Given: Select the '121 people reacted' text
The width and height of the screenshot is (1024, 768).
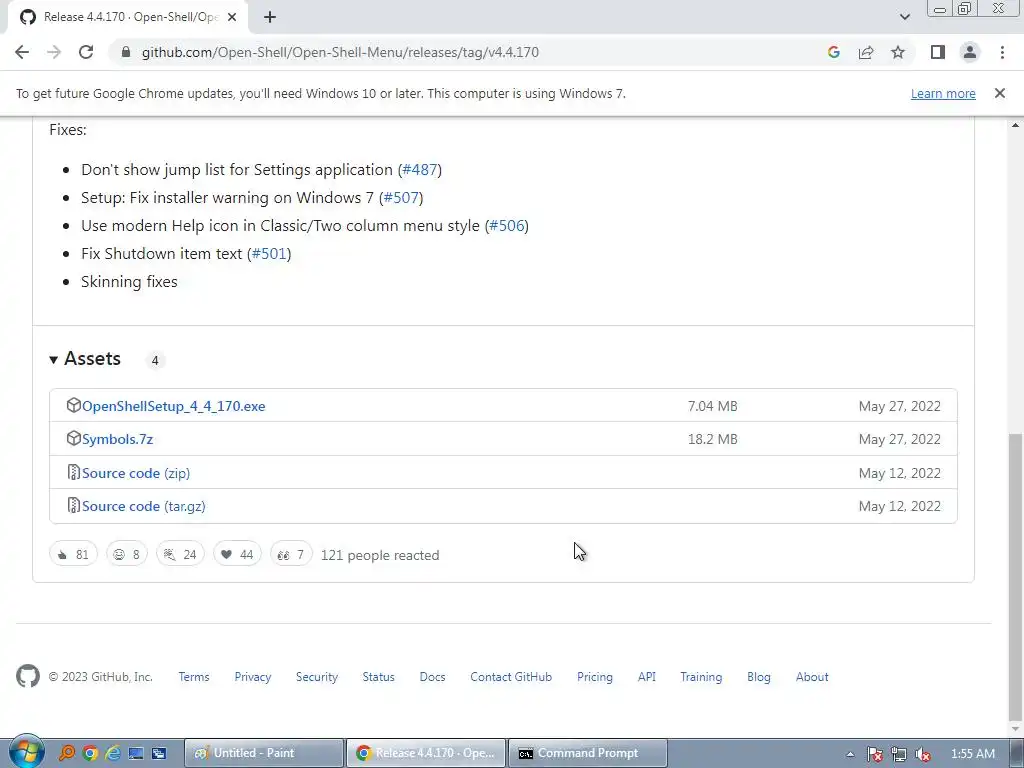Looking at the screenshot, I should 380,556.
